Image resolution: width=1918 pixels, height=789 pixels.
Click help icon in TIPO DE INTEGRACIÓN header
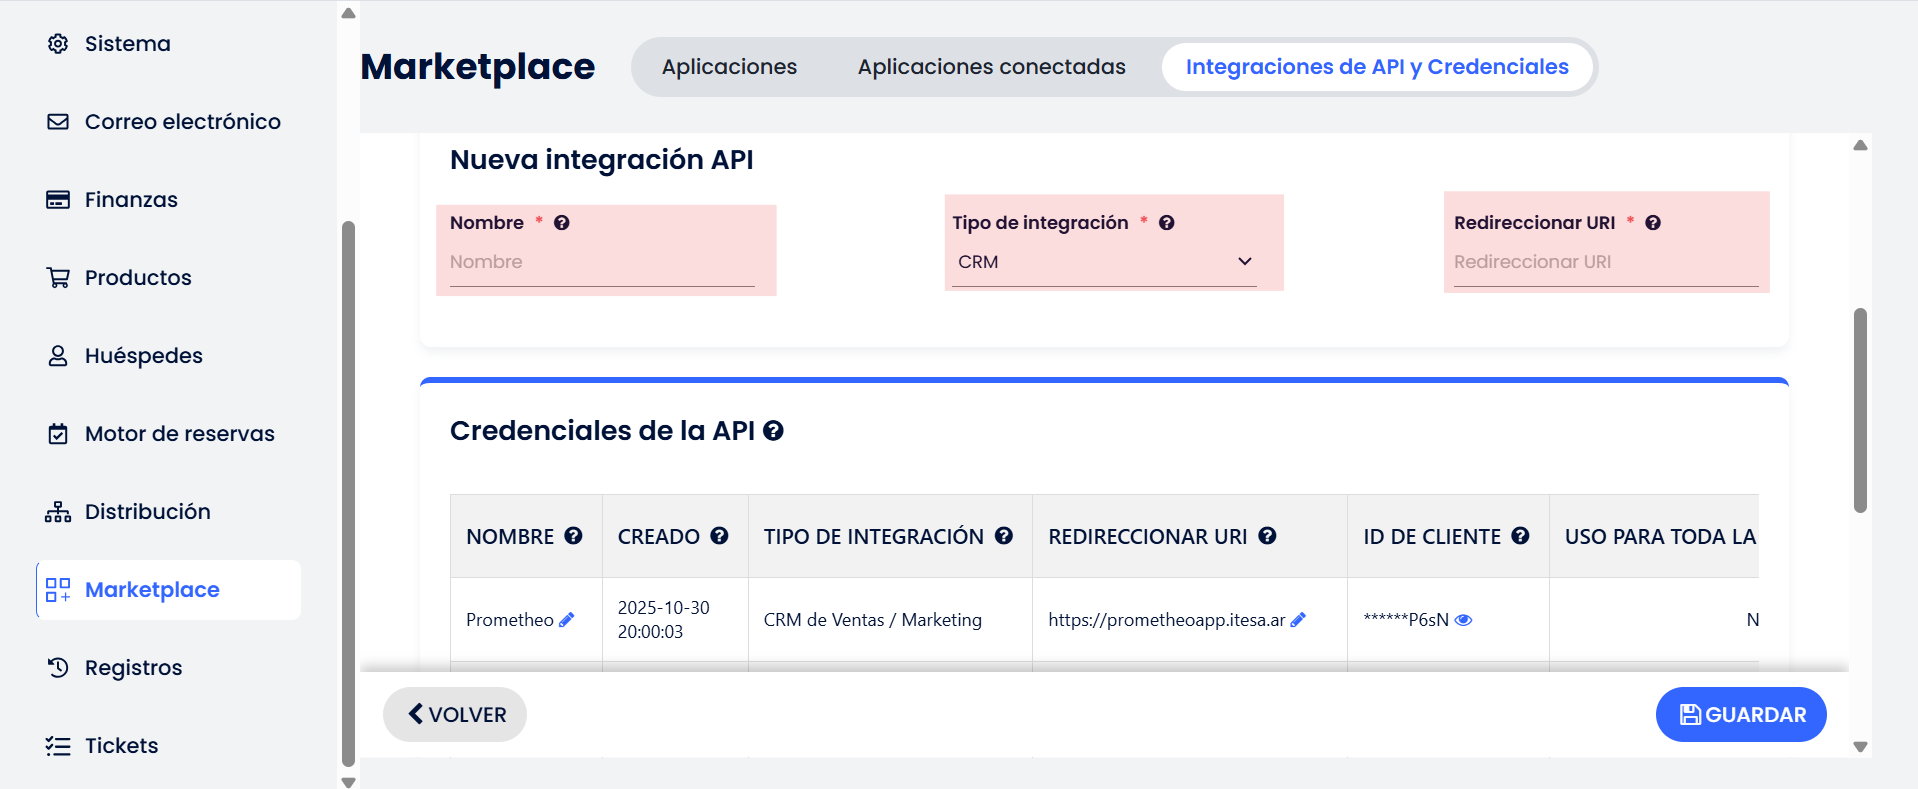(x=1004, y=536)
